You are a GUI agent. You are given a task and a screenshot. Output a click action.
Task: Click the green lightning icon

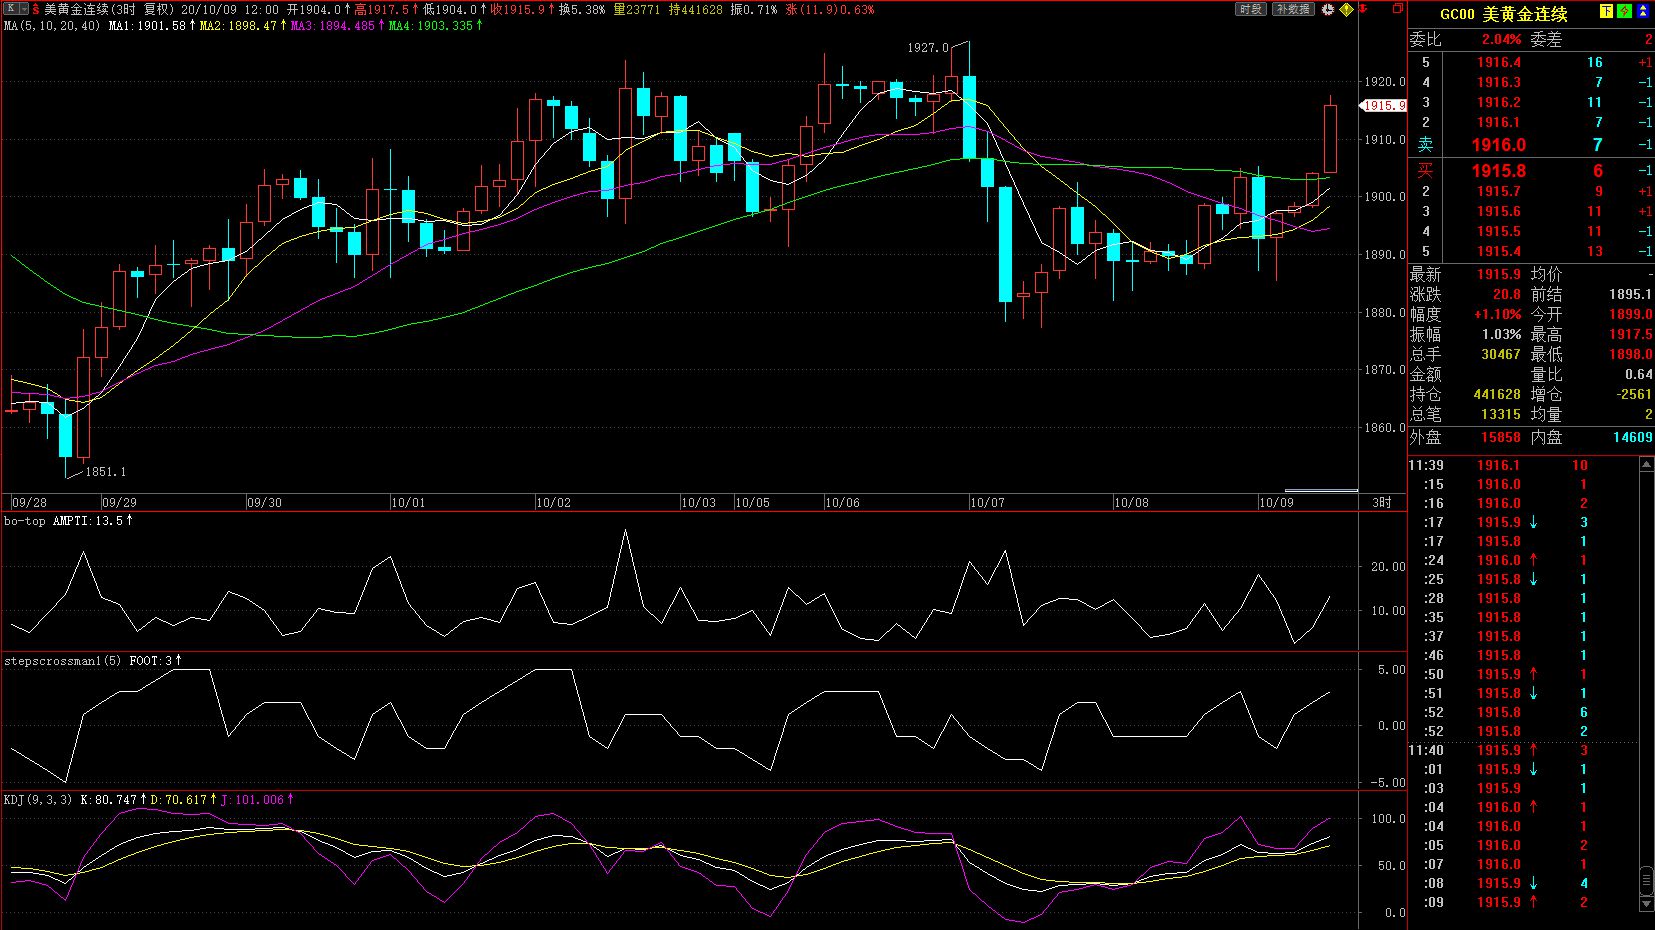[1624, 12]
